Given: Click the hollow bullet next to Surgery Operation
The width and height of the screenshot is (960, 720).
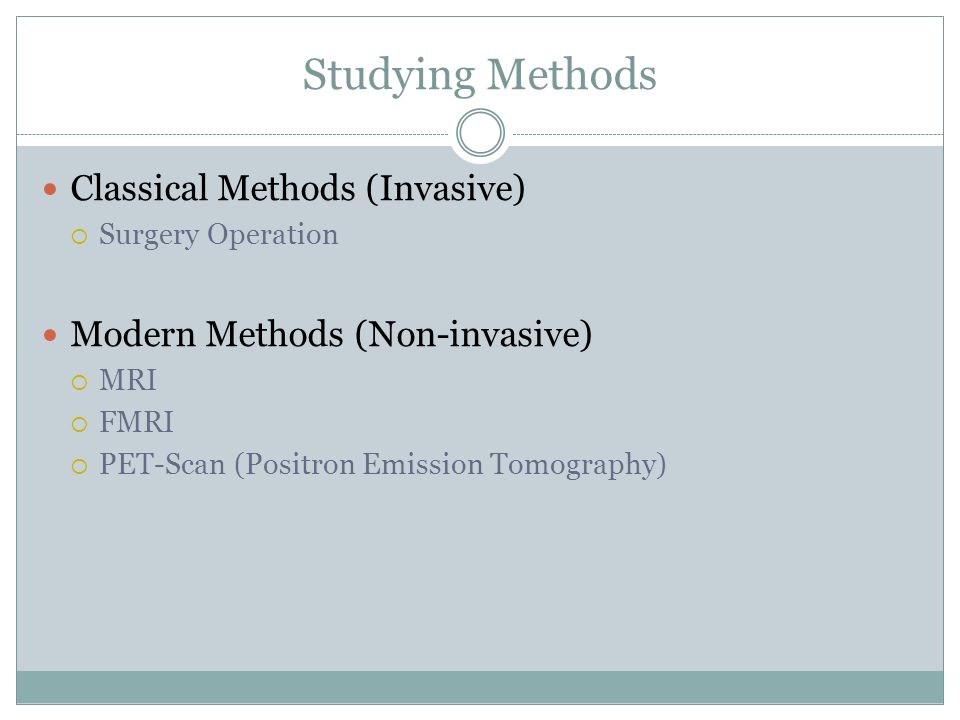Looking at the screenshot, I should click(79, 236).
